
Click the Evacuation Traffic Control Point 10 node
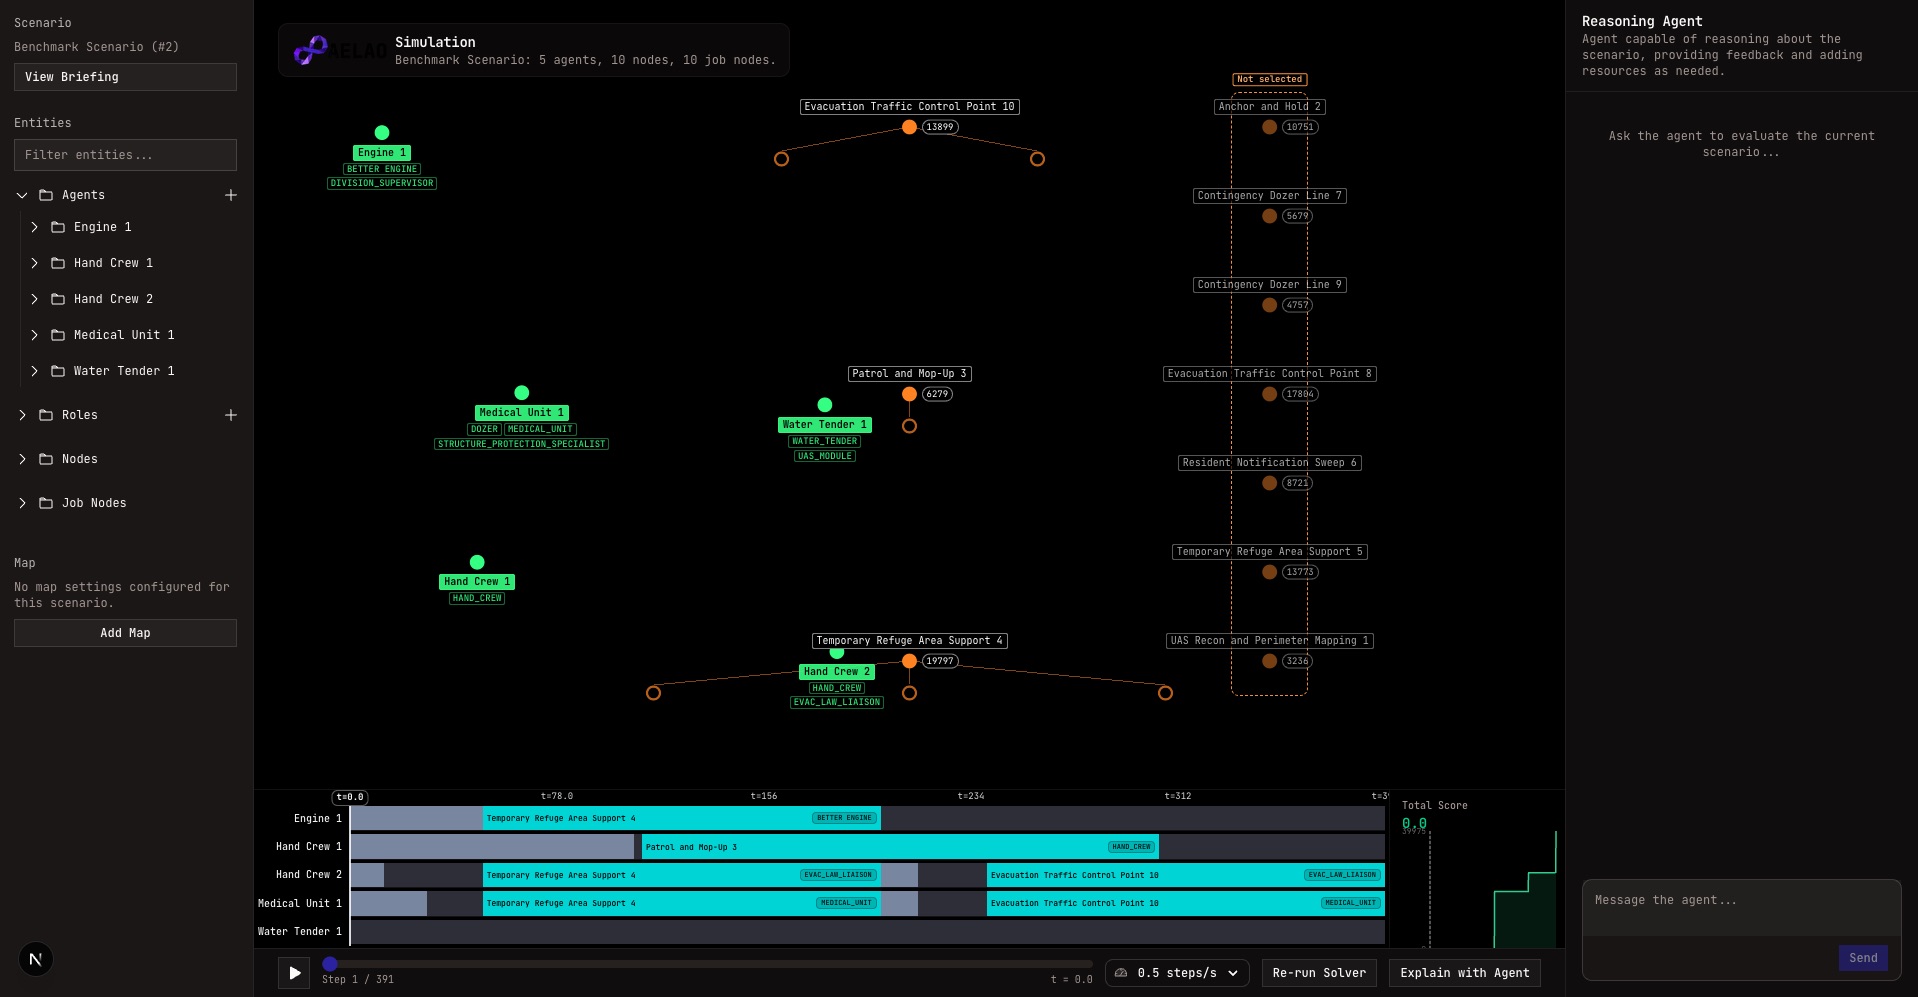tap(909, 127)
